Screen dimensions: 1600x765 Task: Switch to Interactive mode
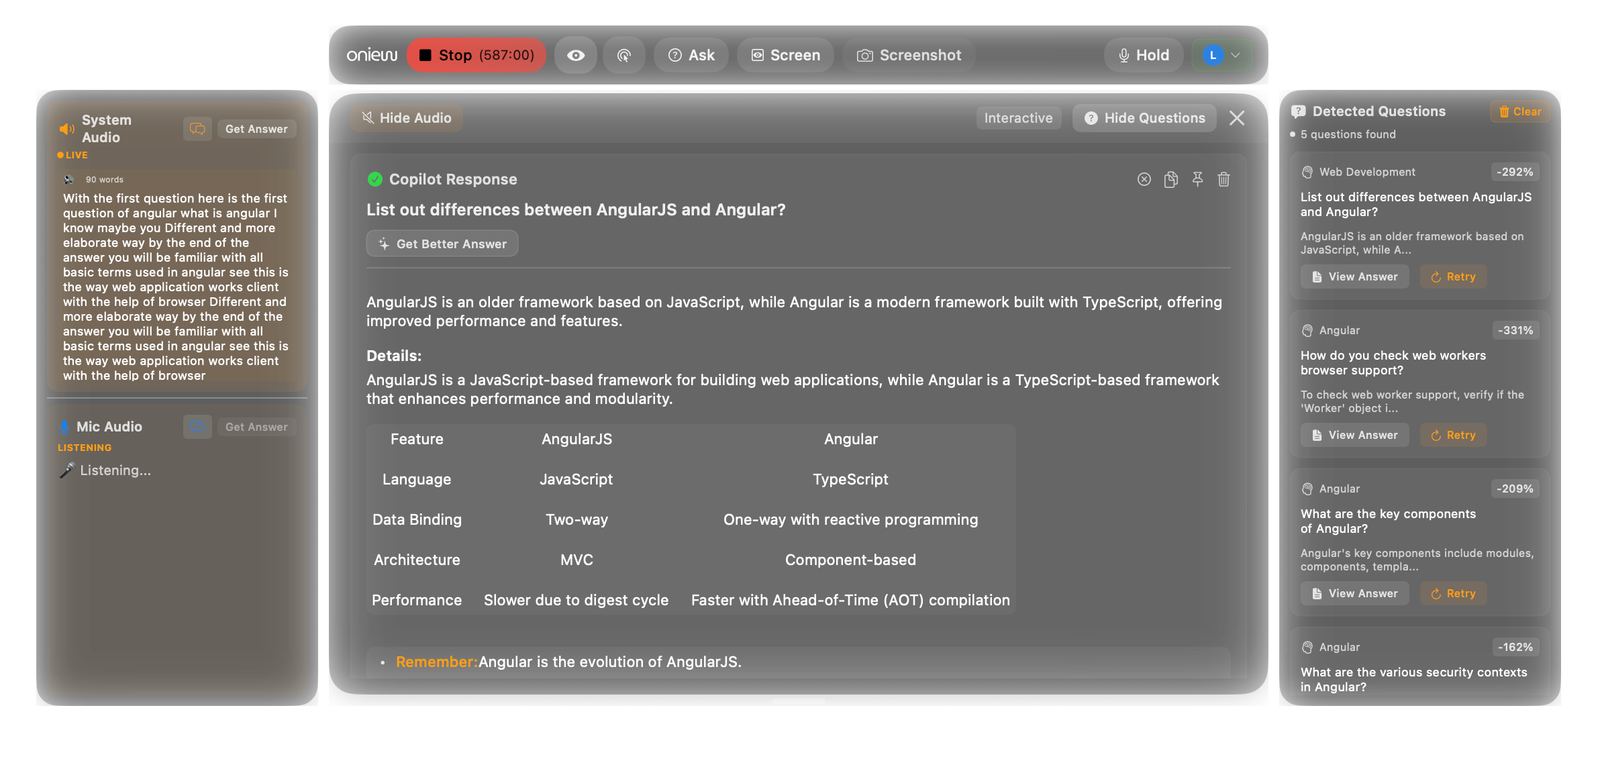[x=1018, y=118]
